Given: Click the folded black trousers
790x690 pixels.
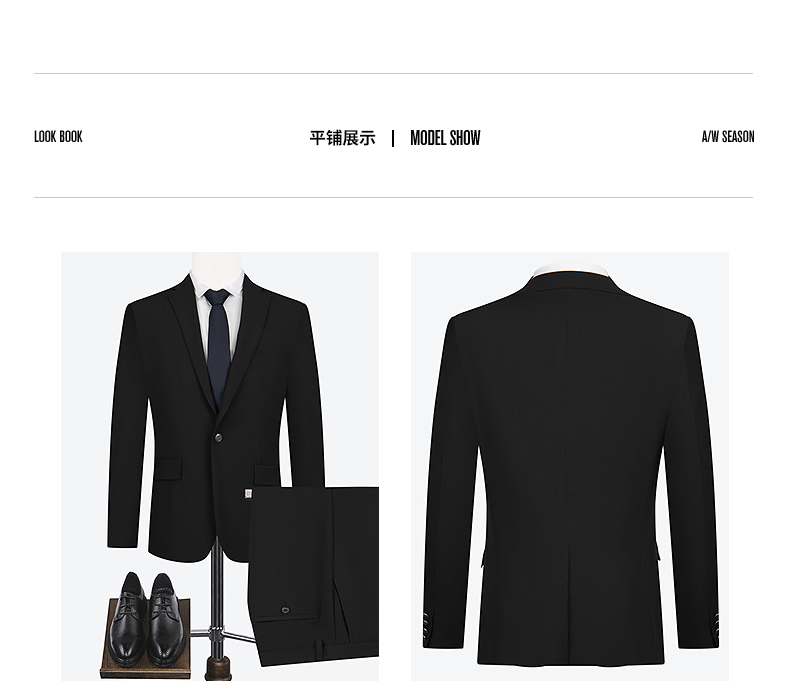Looking at the screenshot, I should point(315,576).
